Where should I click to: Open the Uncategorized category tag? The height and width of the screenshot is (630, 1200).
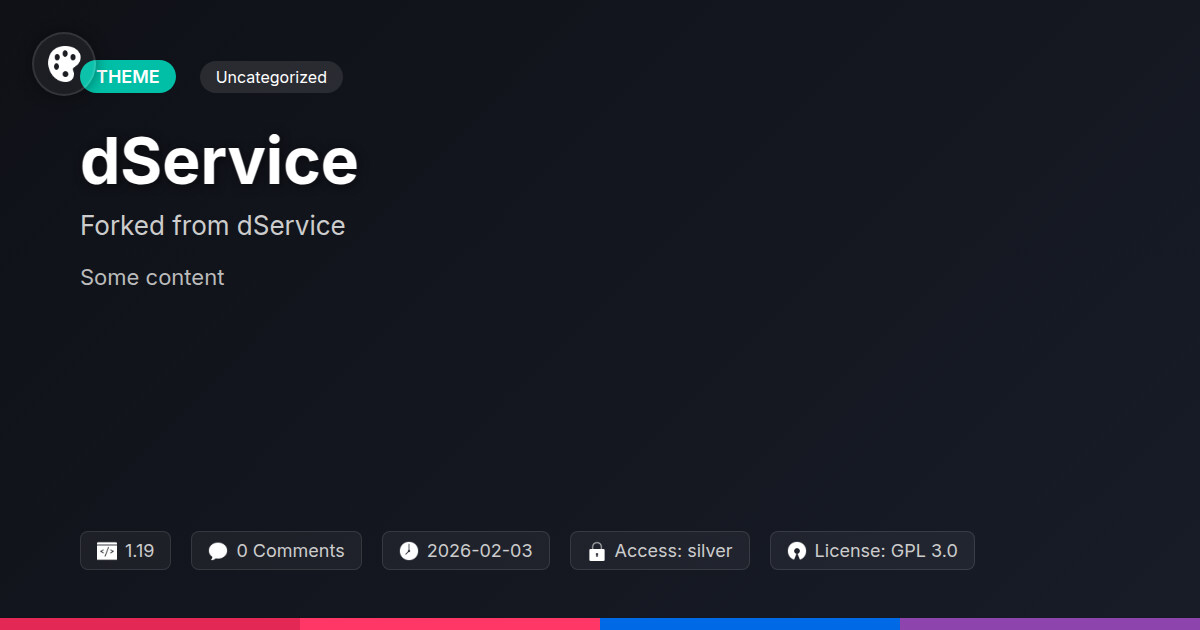(271, 77)
